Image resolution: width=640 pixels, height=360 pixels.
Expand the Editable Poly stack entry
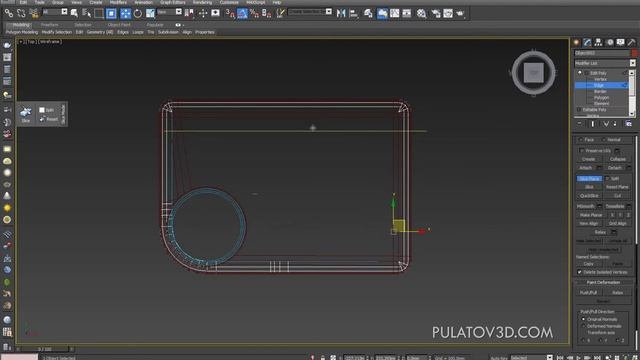(x=579, y=110)
